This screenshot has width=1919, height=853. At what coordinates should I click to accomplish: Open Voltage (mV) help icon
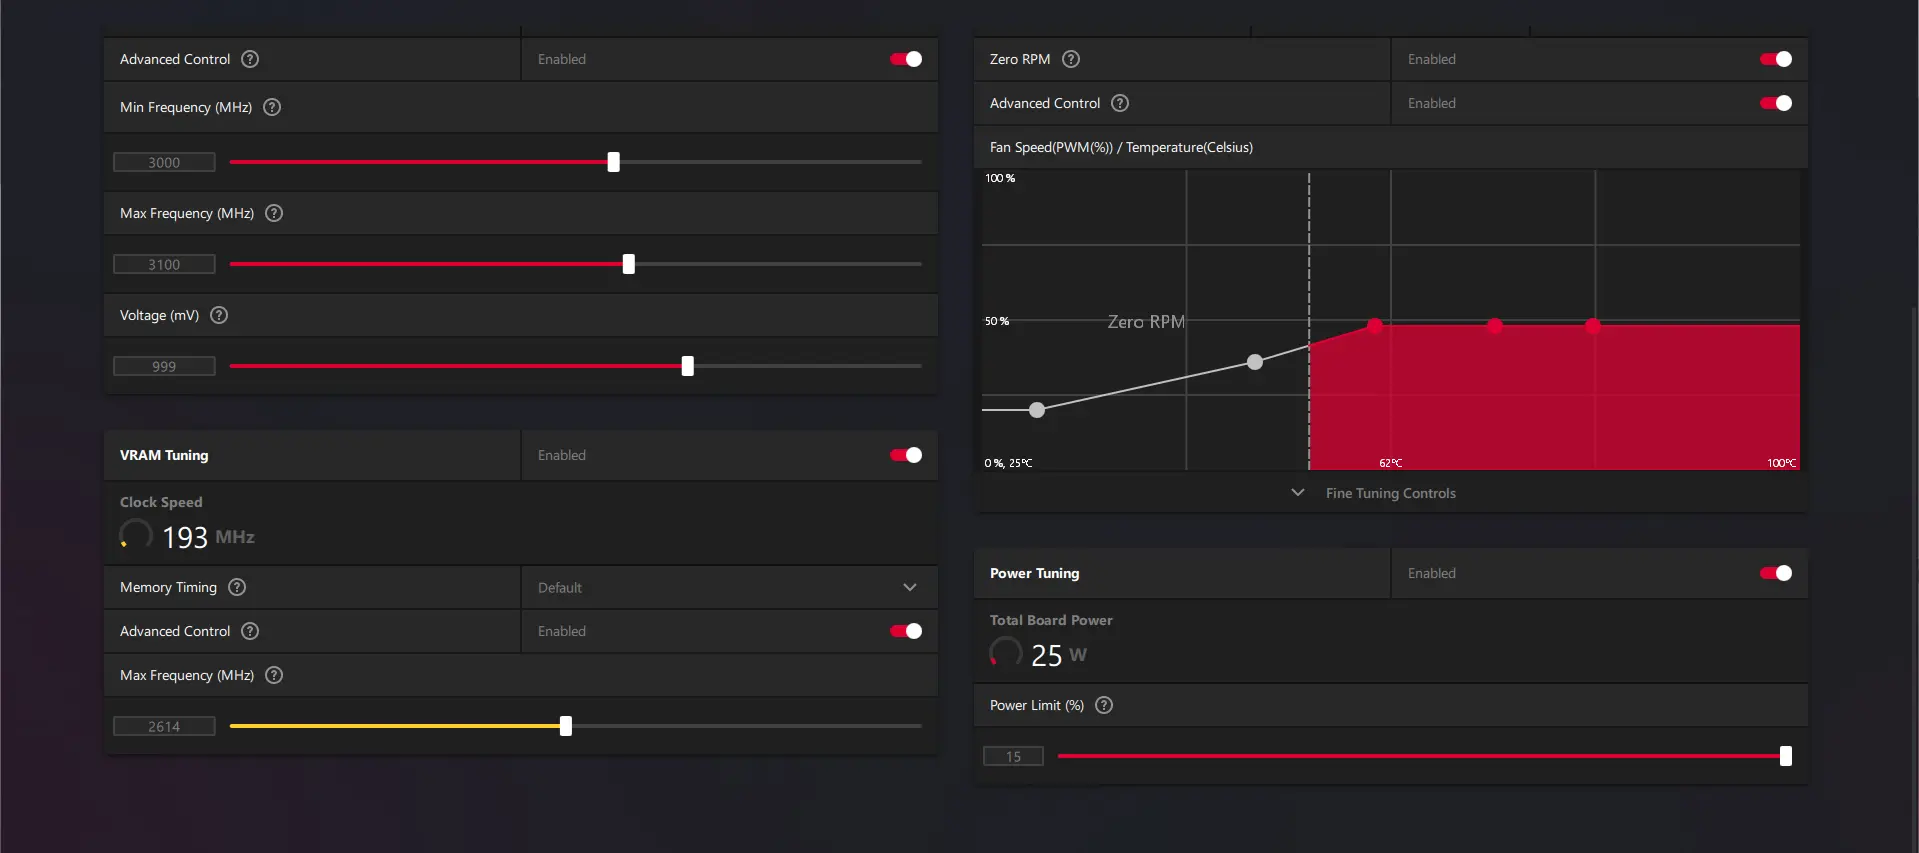pyautogui.click(x=219, y=315)
